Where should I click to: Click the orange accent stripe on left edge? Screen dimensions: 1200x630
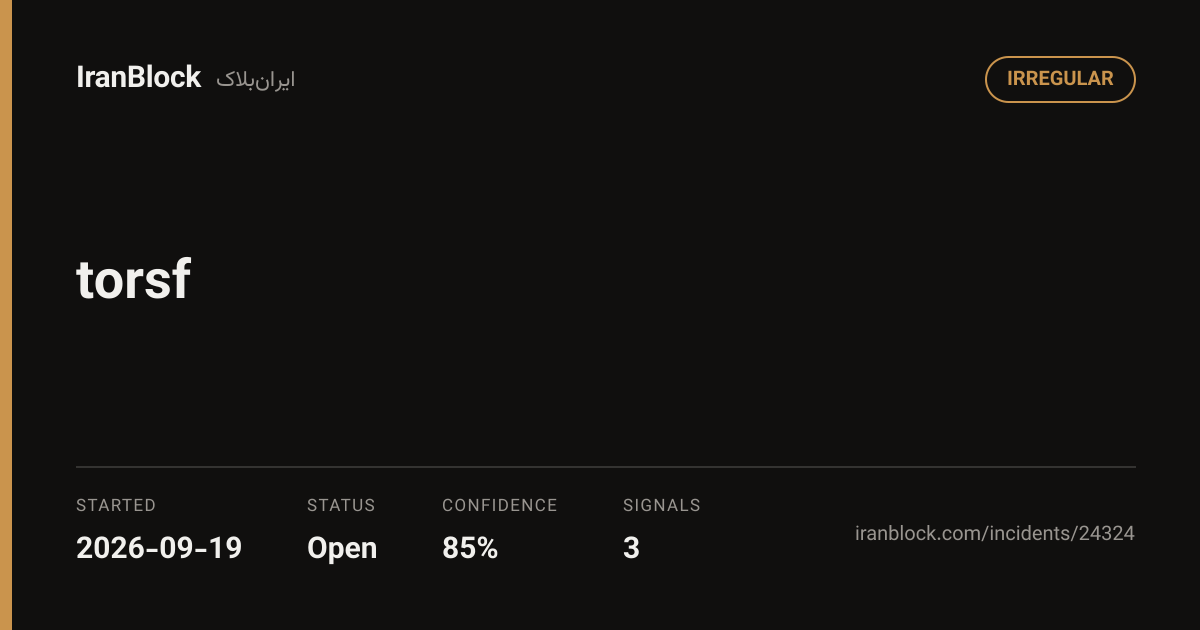(x=6, y=315)
